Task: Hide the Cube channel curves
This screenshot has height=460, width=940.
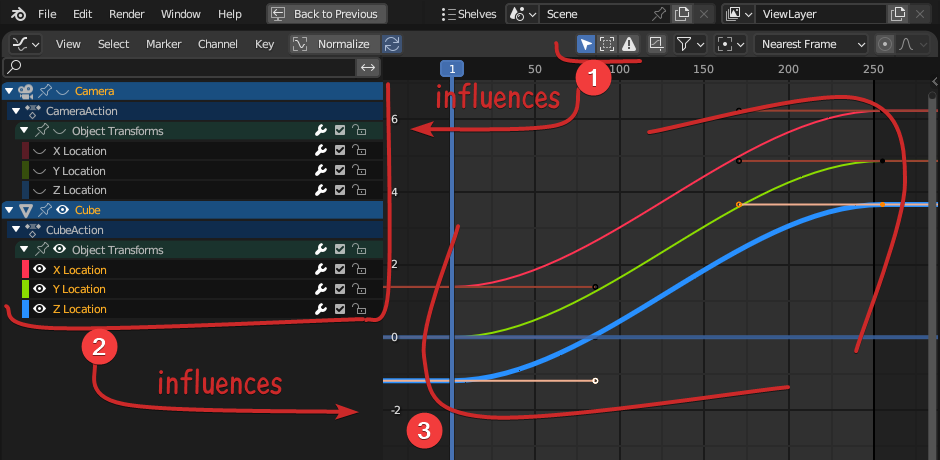Action: pyautogui.click(x=62, y=210)
